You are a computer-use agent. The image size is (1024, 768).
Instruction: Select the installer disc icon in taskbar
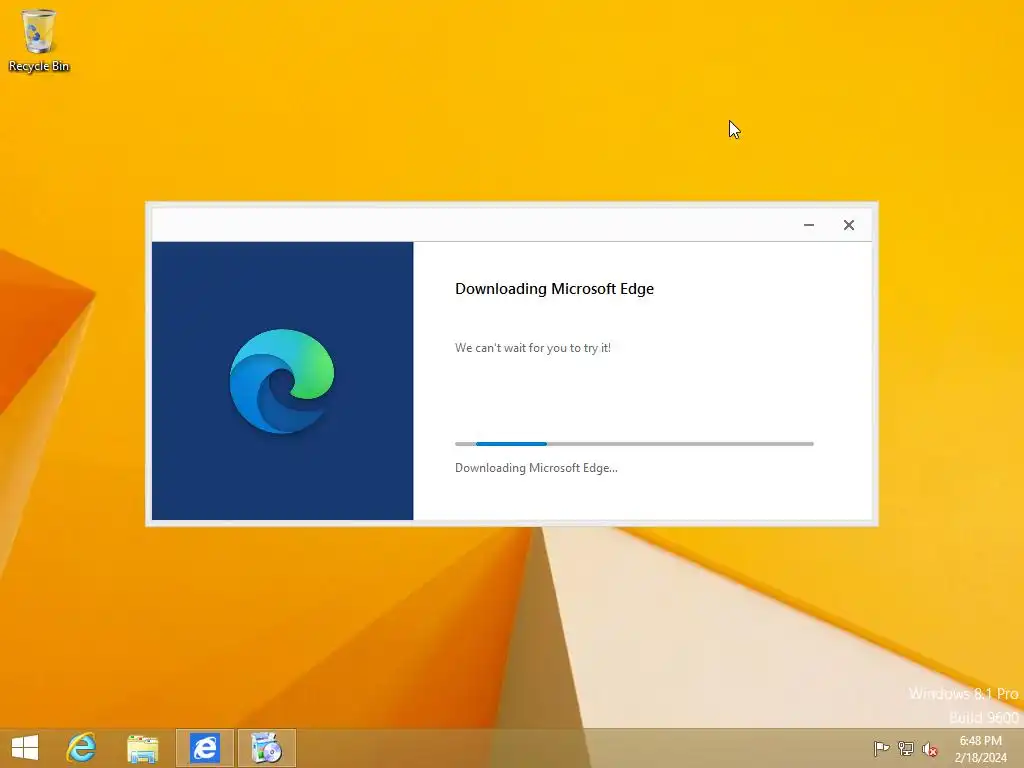point(266,748)
